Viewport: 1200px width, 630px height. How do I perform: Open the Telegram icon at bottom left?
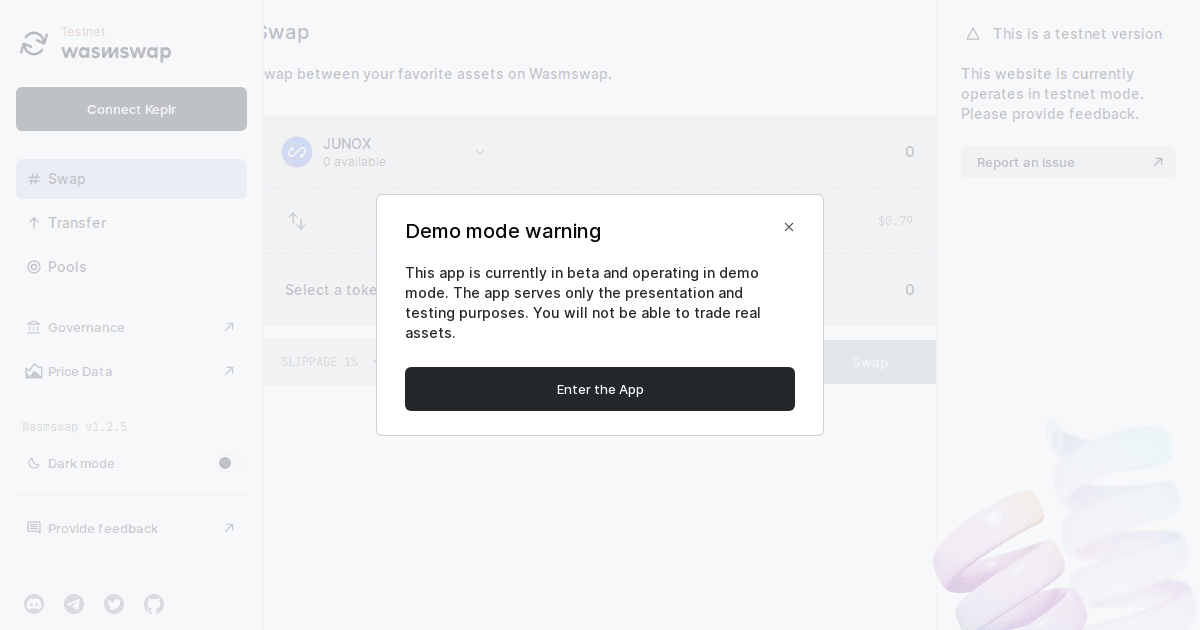74,604
